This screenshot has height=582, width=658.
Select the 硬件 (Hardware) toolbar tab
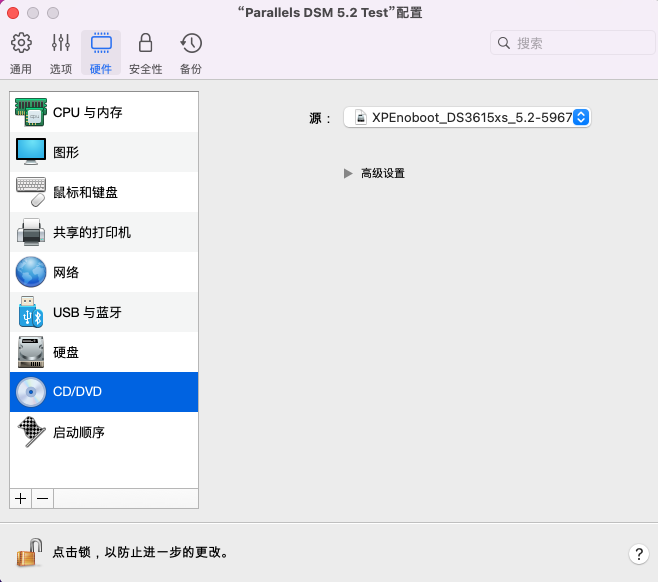101,52
